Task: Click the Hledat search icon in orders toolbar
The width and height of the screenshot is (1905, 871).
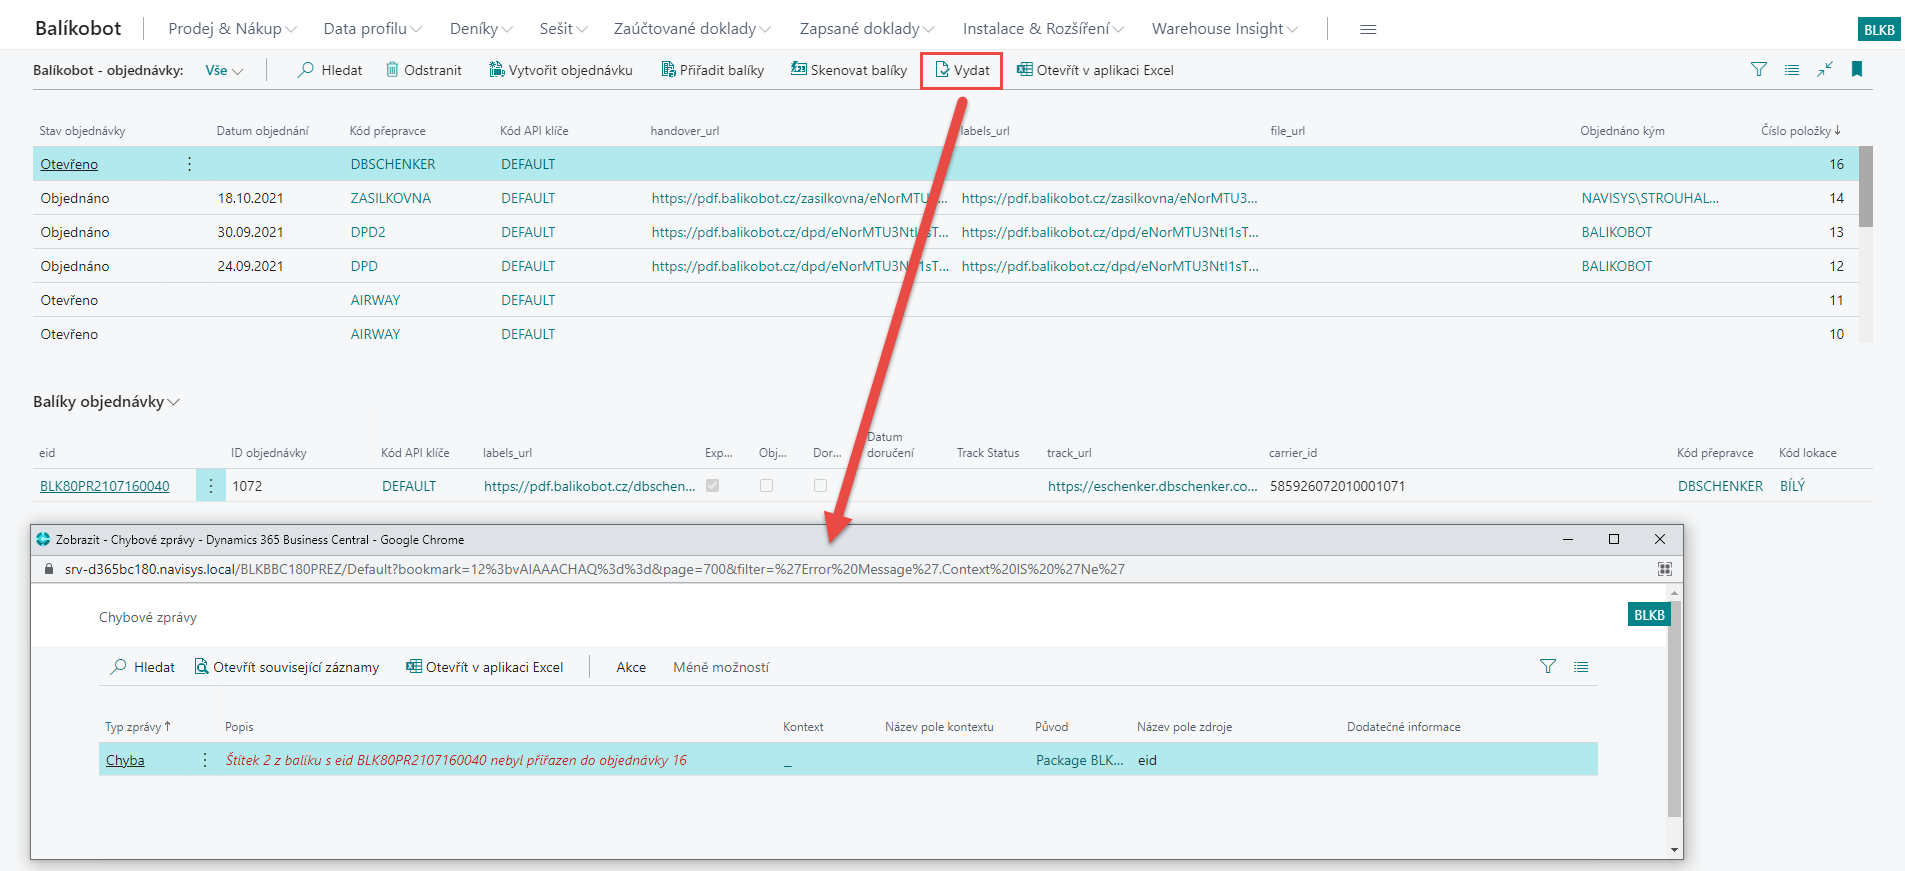Action: pyautogui.click(x=306, y=70)
